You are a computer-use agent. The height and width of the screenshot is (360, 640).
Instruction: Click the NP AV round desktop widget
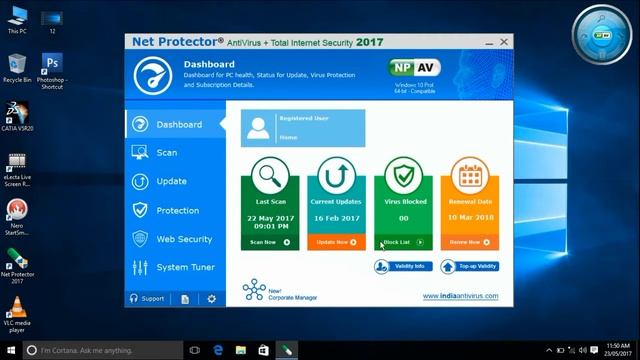tap(602, 35)
